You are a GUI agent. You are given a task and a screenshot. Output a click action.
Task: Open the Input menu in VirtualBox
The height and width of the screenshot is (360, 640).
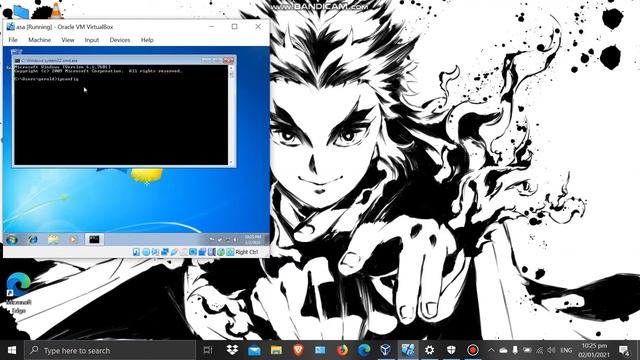pyautogui.click(x=92, y=40)
